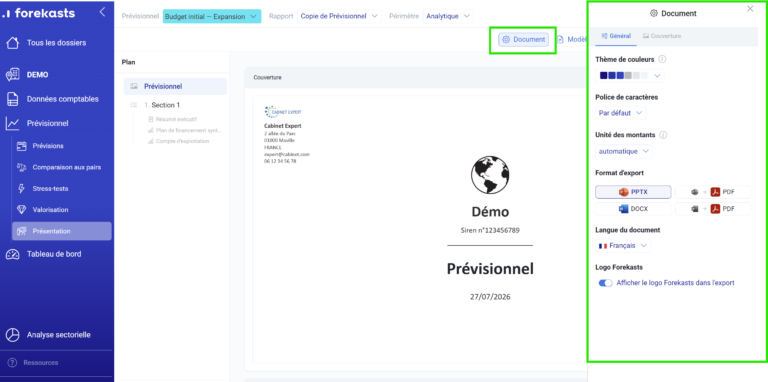
Task: Click the Document settings button
Action: (x=524, y=40)
